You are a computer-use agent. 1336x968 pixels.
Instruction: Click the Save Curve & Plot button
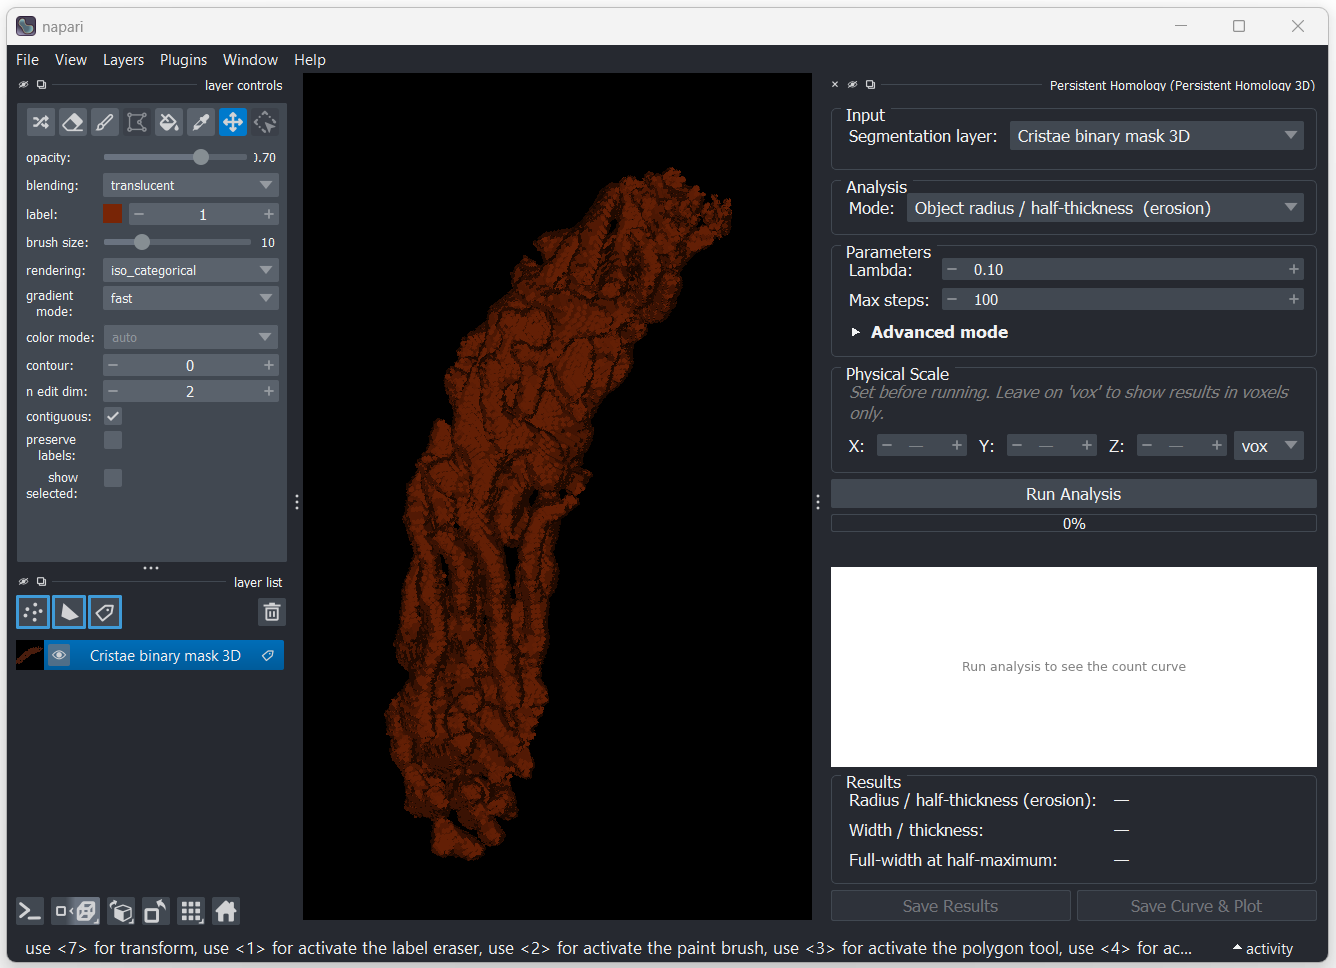(x=1196, y=906)
